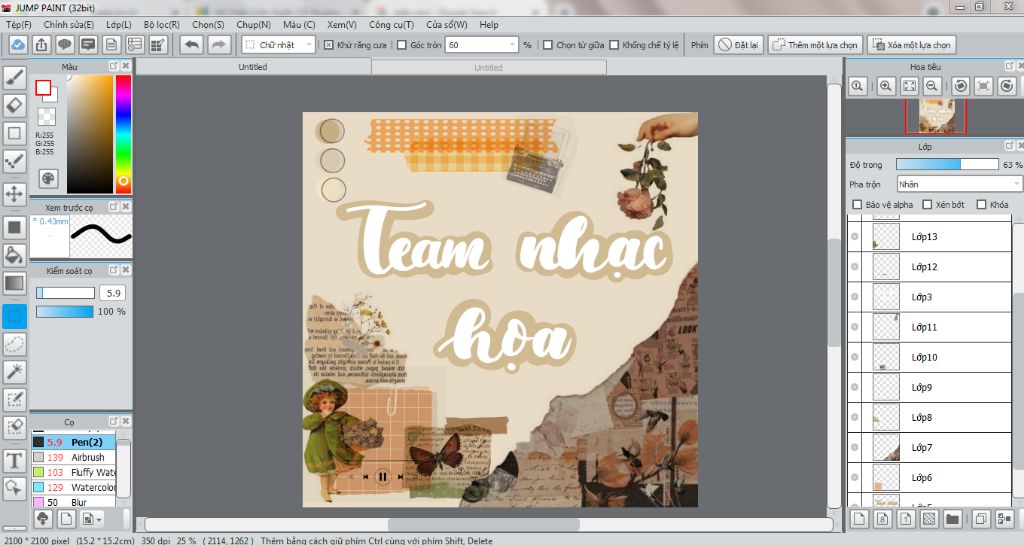
Task: Click the Undo arrow button
Action: click(x=191, y=44)
